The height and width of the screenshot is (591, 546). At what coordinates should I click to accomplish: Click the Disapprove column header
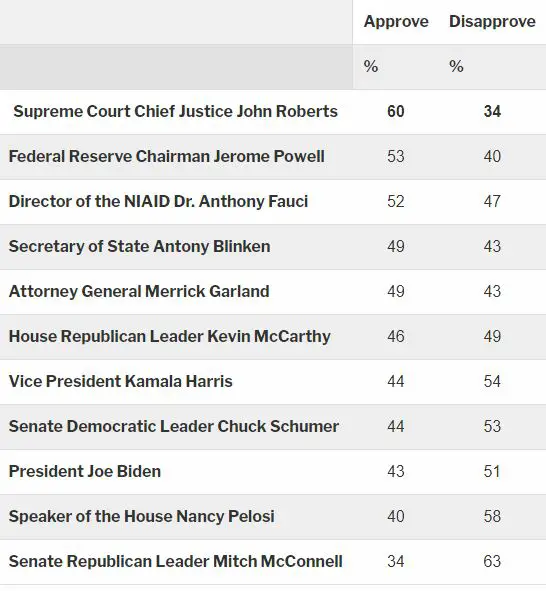click(492, 21)
